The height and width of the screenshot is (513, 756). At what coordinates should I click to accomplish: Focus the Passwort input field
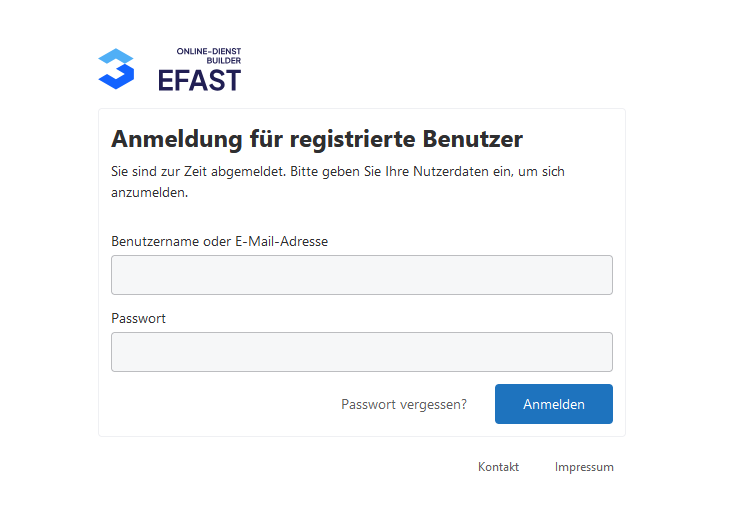click(361, 352)
